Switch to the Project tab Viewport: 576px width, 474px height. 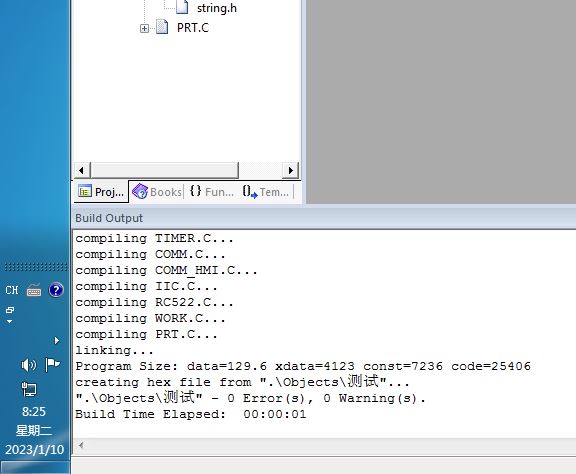pos(101,192)
